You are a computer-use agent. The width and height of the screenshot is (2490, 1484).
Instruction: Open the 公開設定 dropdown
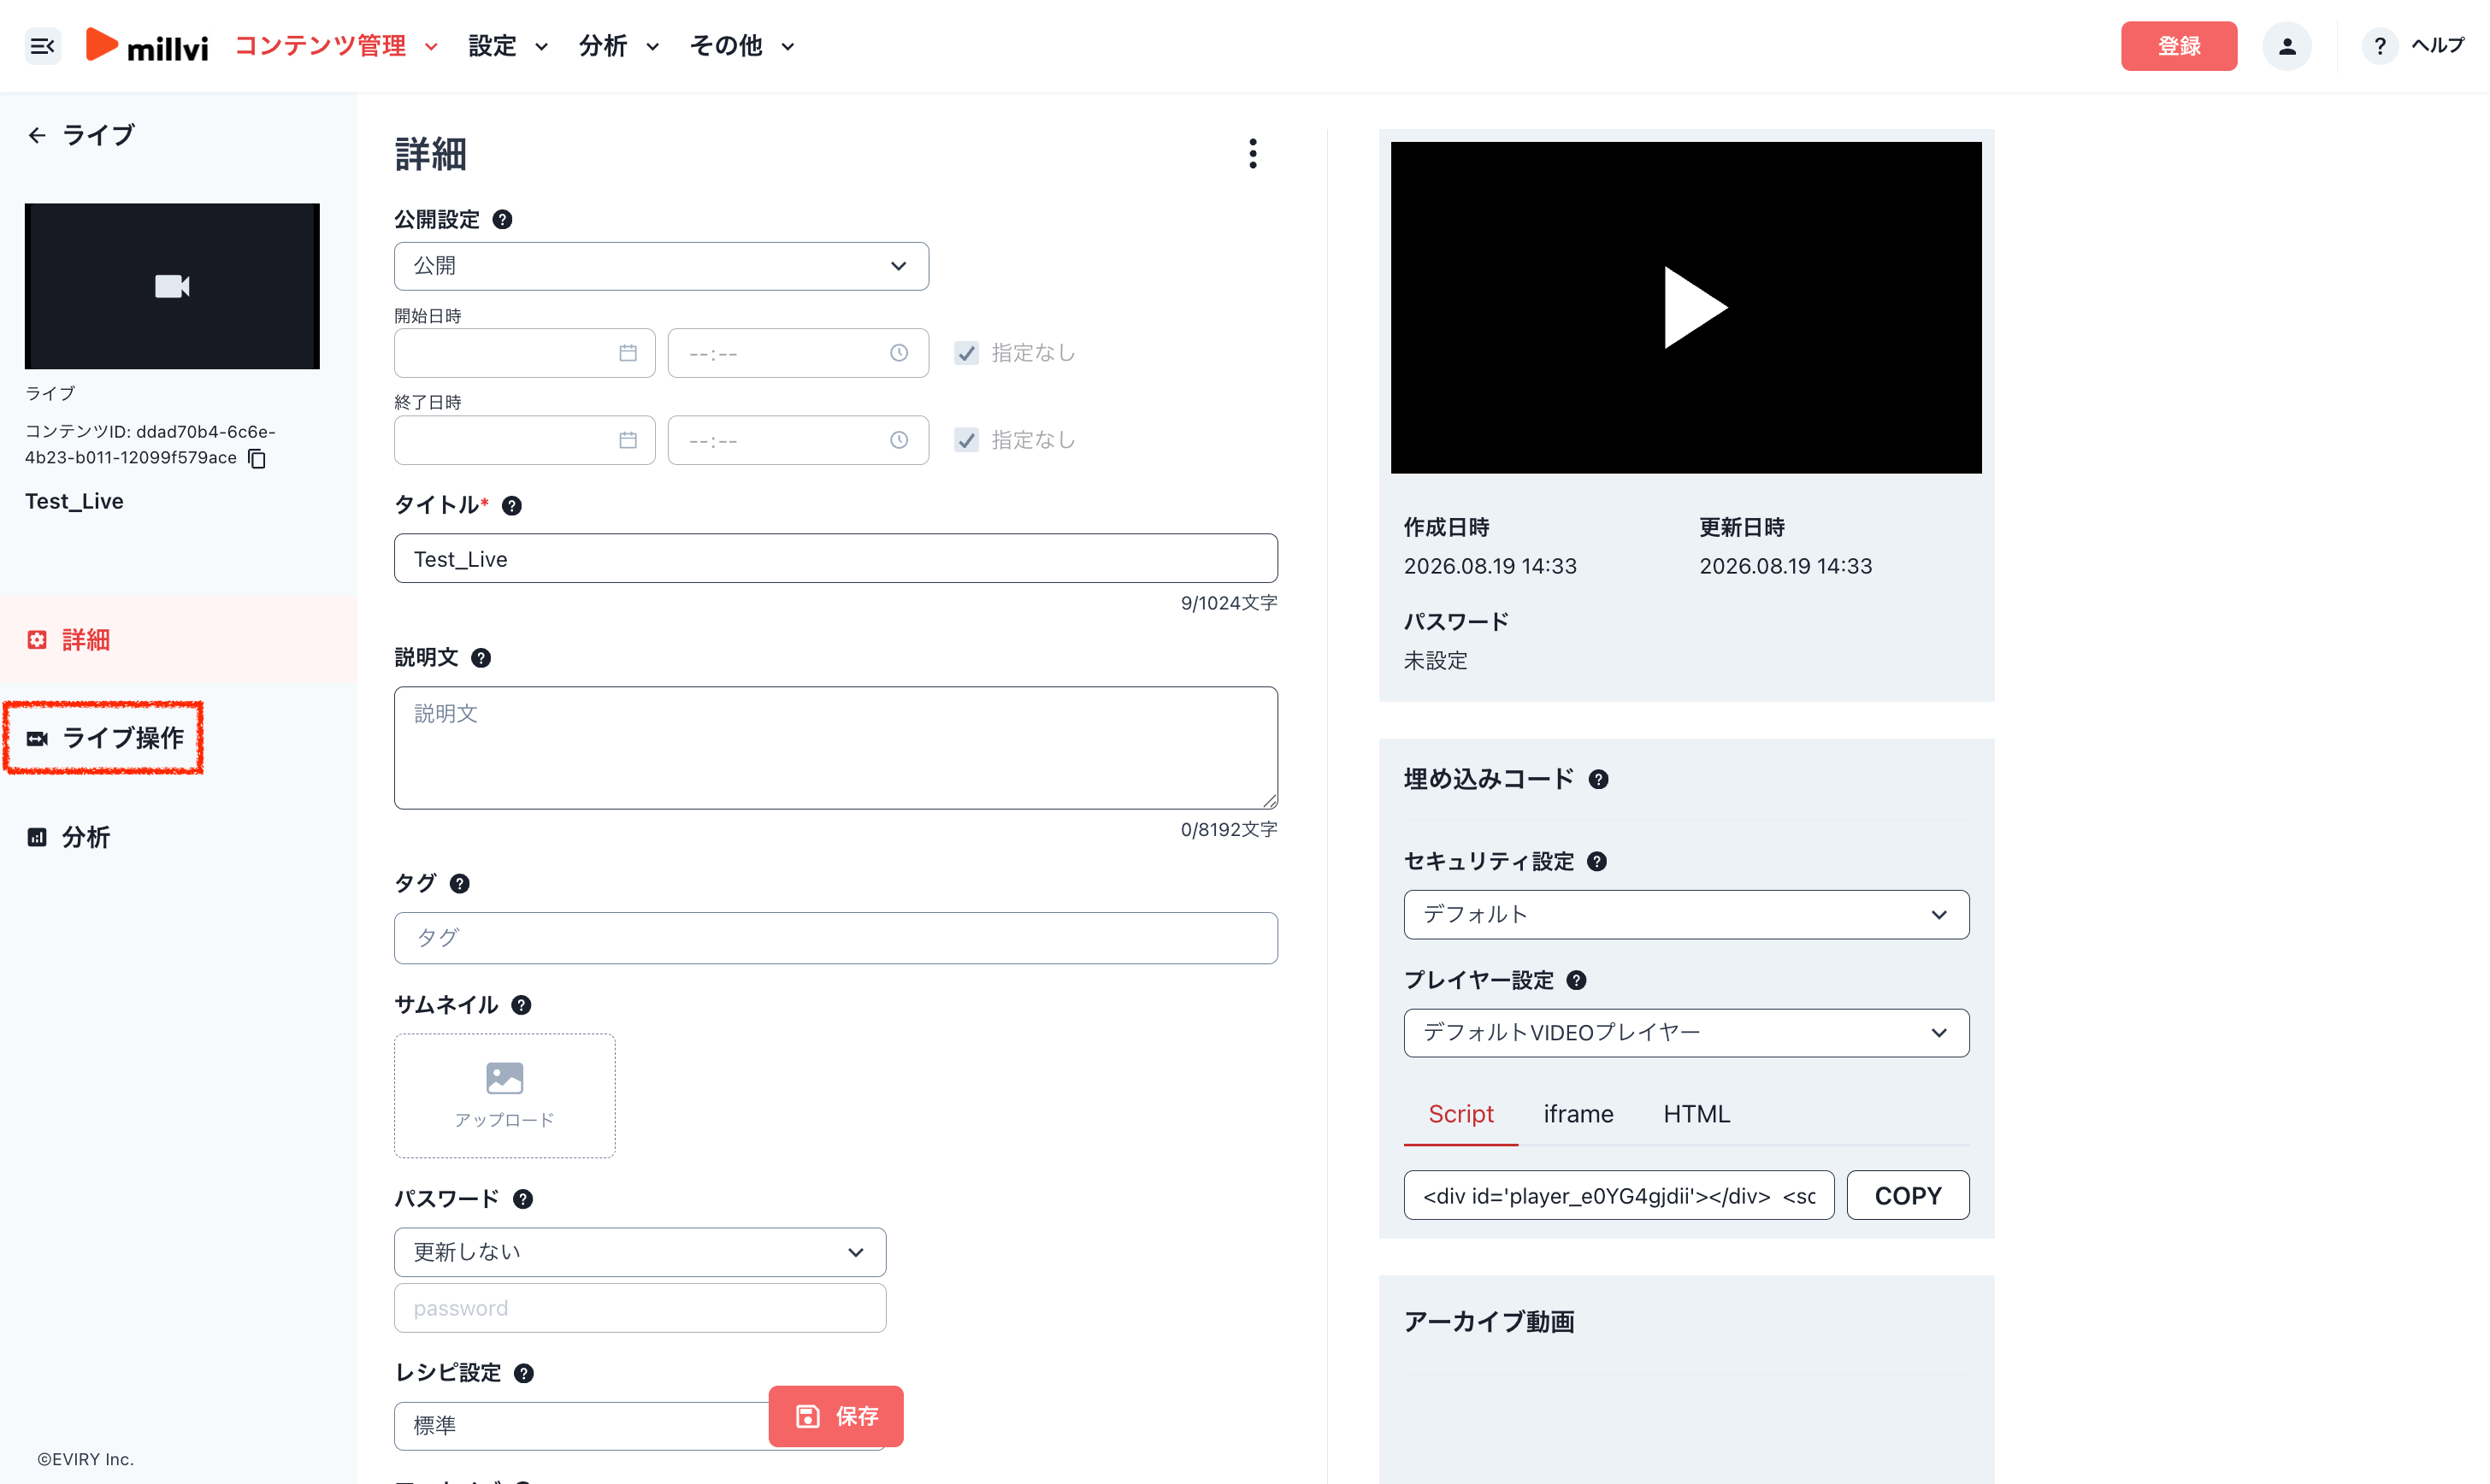661,266
